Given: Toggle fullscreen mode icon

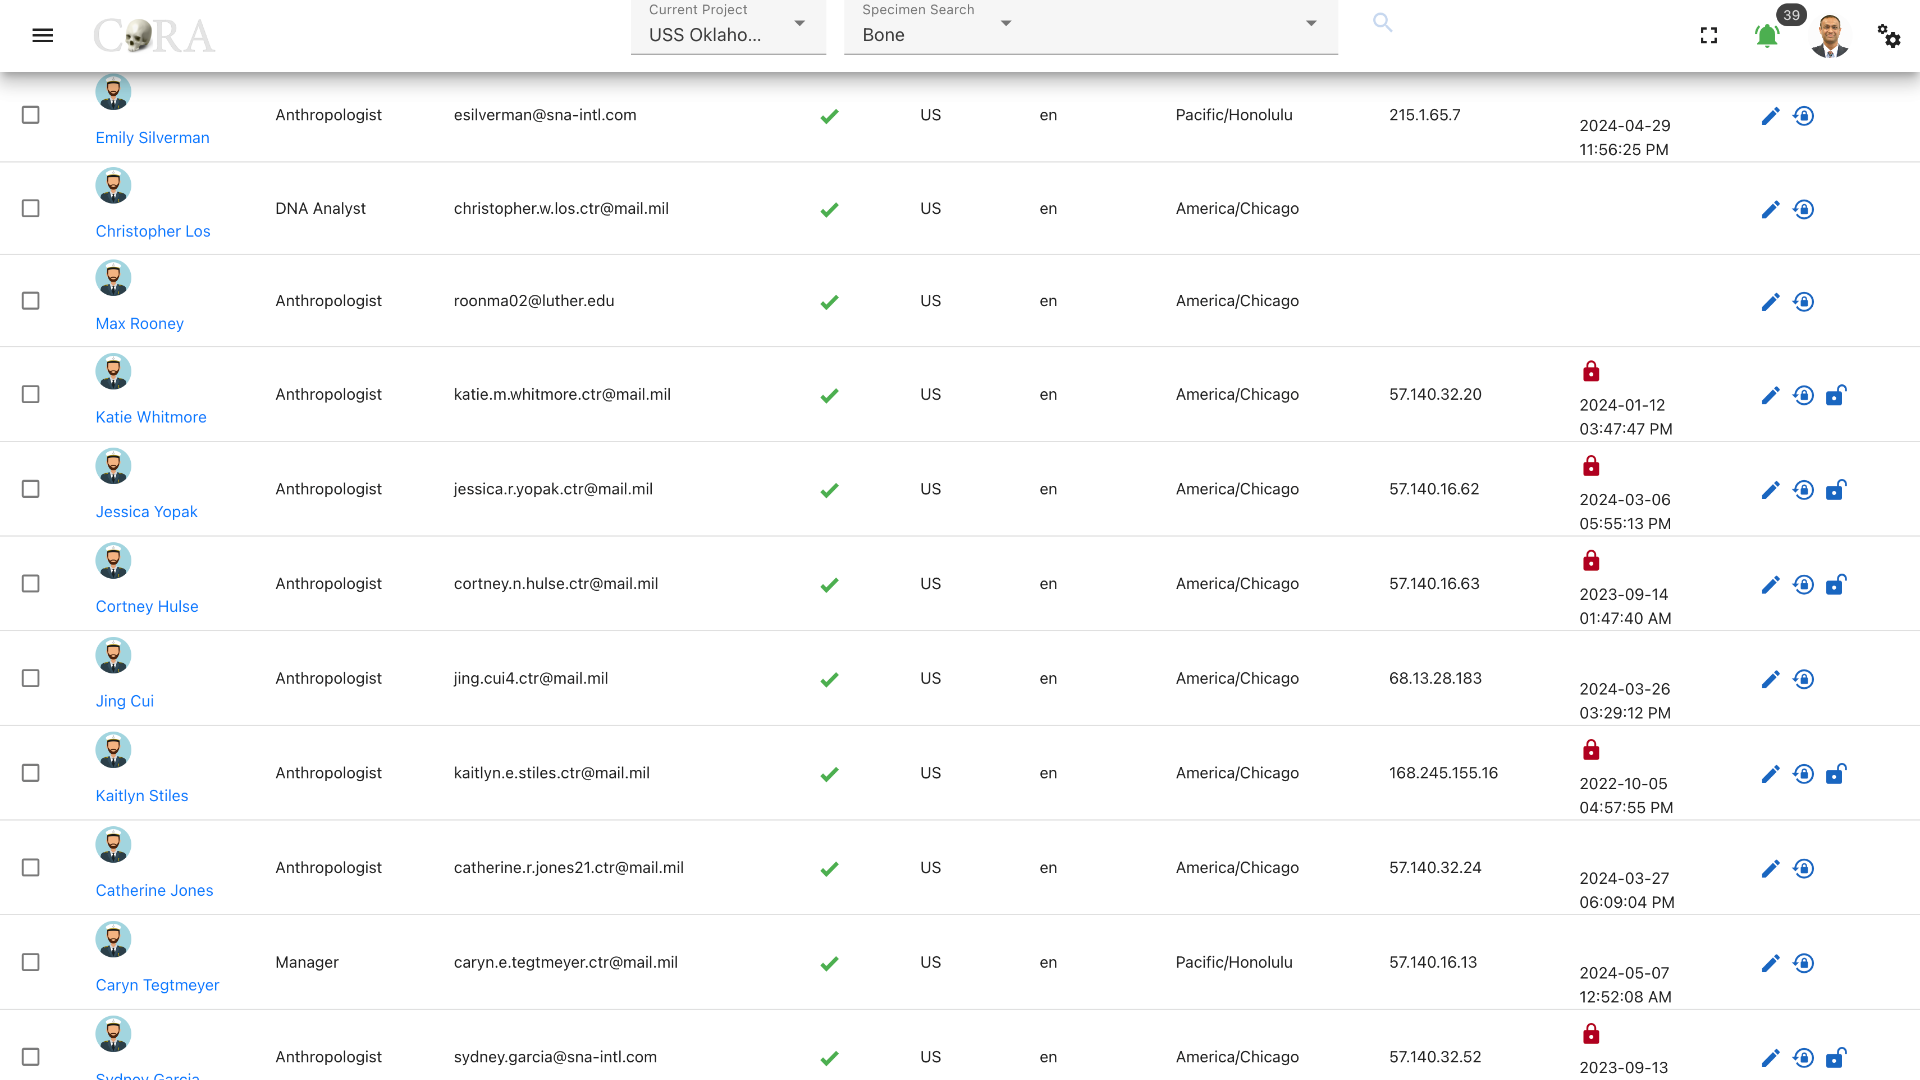Looking at the screenshot, I should [1708, 36].
